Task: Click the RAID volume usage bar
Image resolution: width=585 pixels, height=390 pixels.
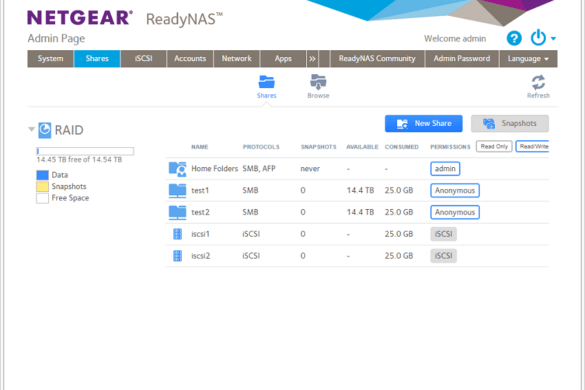Action: coord(85,151)
